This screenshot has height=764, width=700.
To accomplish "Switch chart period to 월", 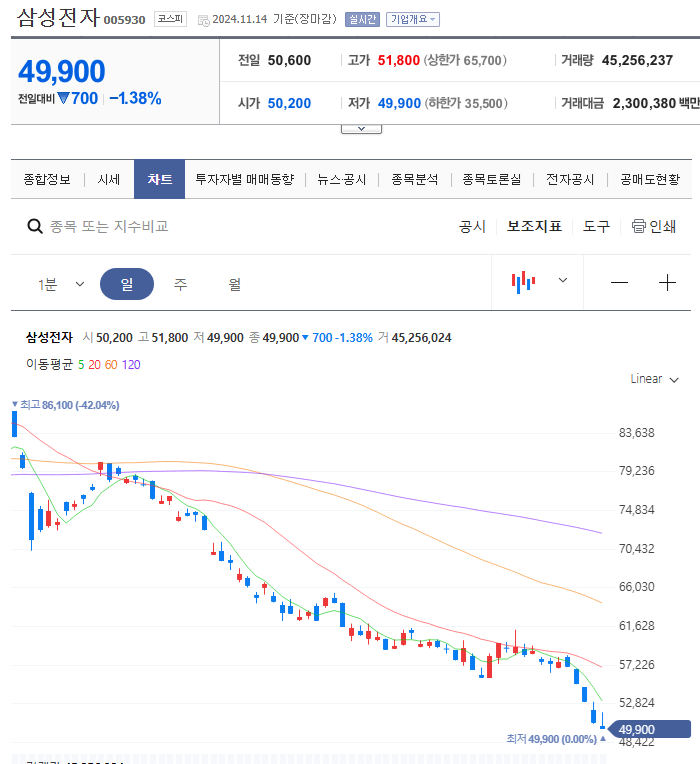I will pos(234,284).
